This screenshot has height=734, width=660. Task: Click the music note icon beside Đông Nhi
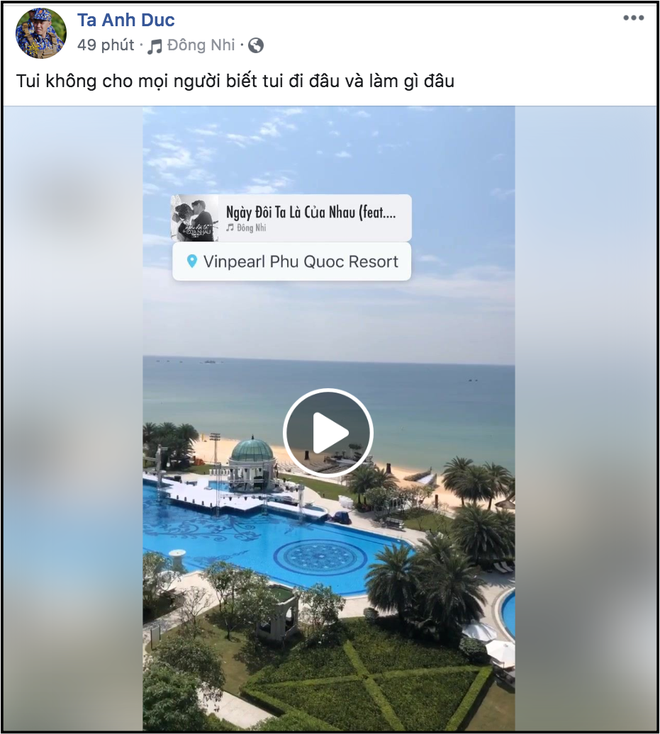coord(154,46)
